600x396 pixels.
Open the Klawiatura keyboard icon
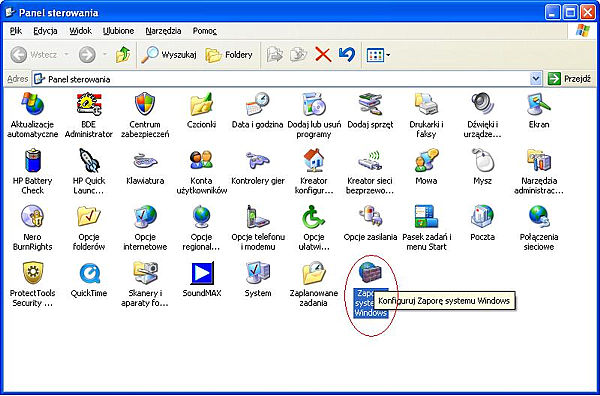[x=145, y=160]
